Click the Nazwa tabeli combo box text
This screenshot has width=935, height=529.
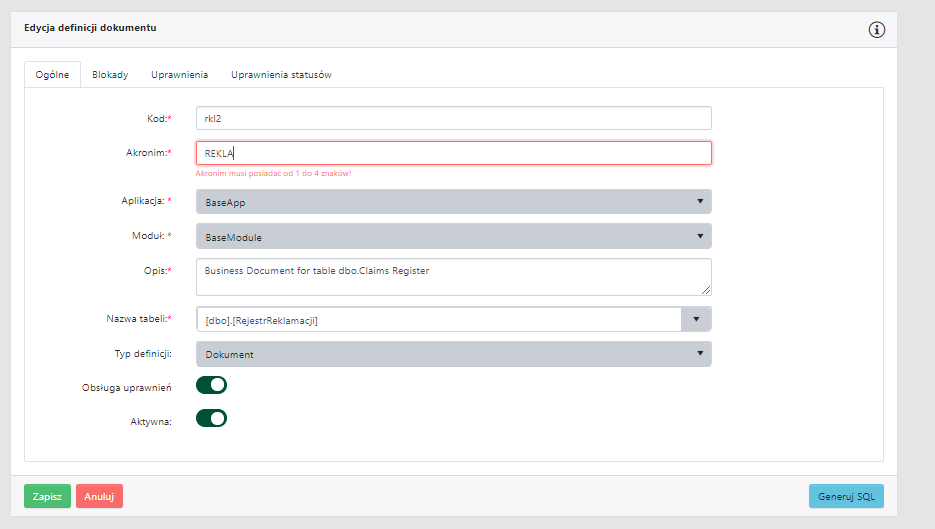click(x=438, y=319)
